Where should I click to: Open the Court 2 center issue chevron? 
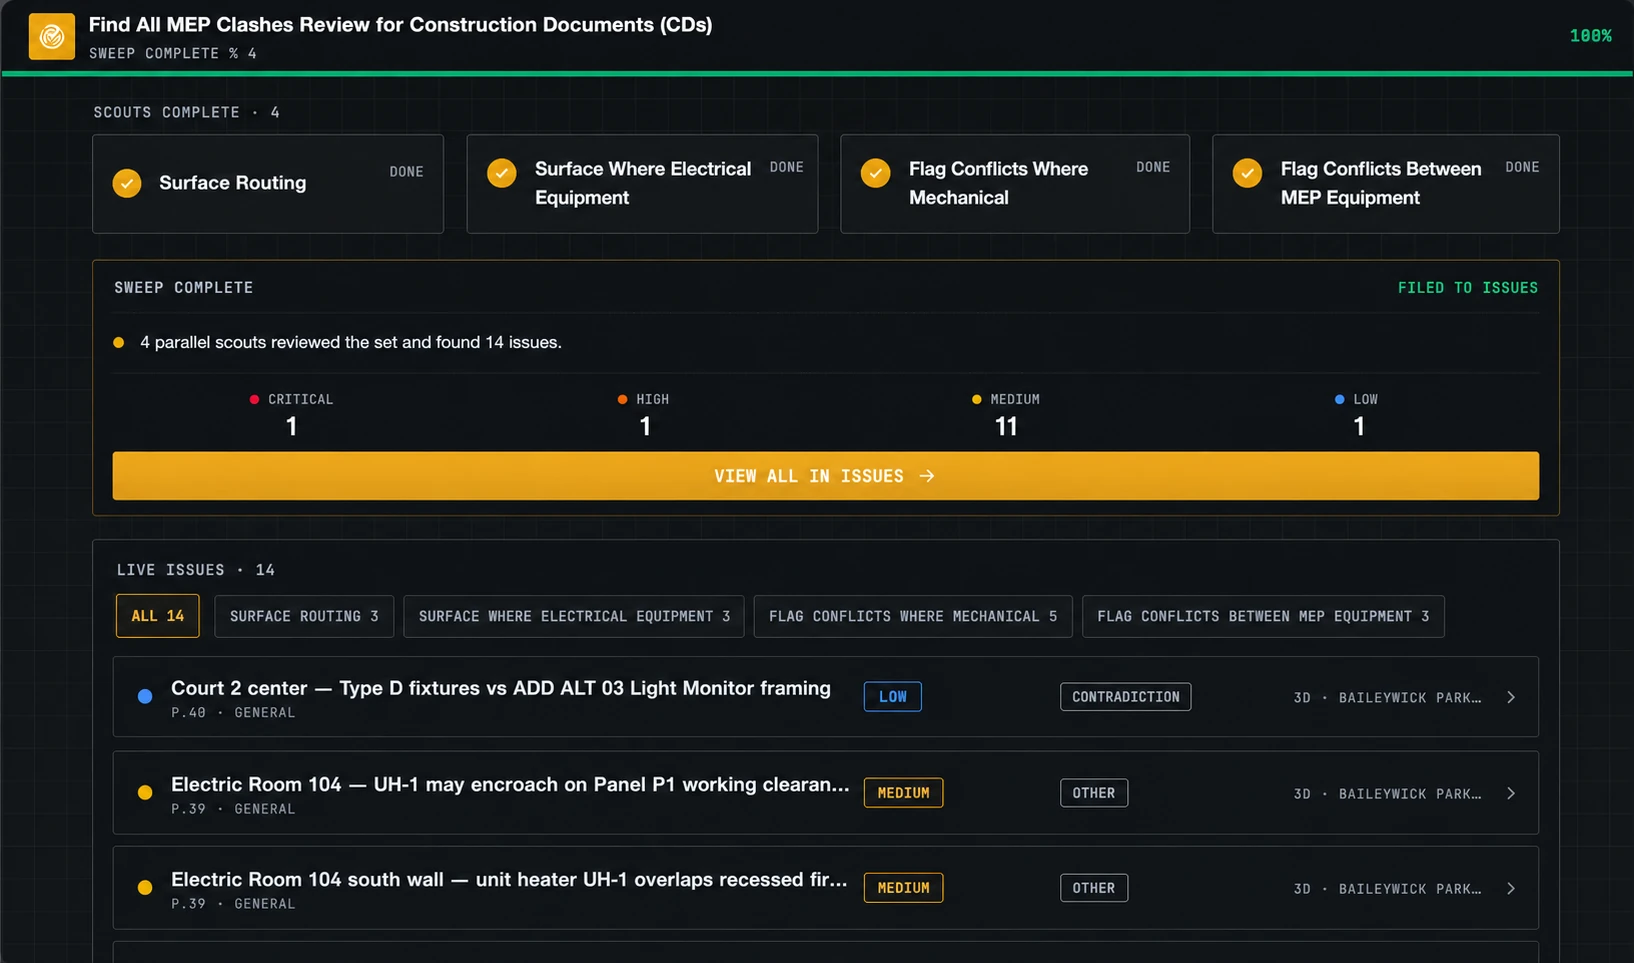coord(1511,697)
